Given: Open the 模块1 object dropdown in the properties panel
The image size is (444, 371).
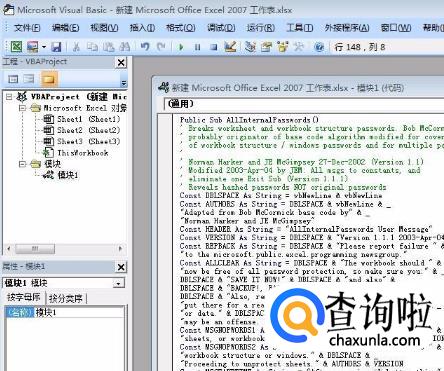Looking at the screenshot, I should click(x=119, y=283).
